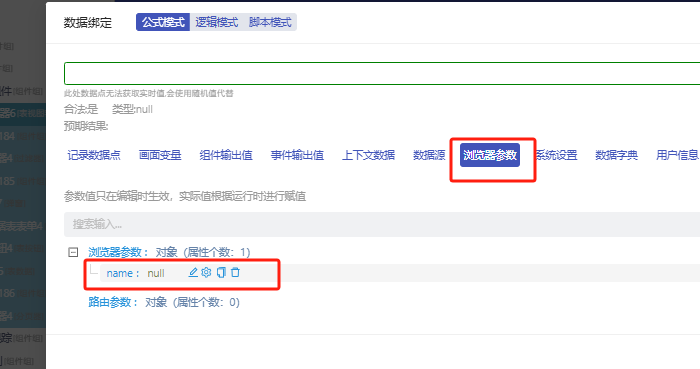Click the 类型:null text

pyautogui.click(x=132, y=109)
